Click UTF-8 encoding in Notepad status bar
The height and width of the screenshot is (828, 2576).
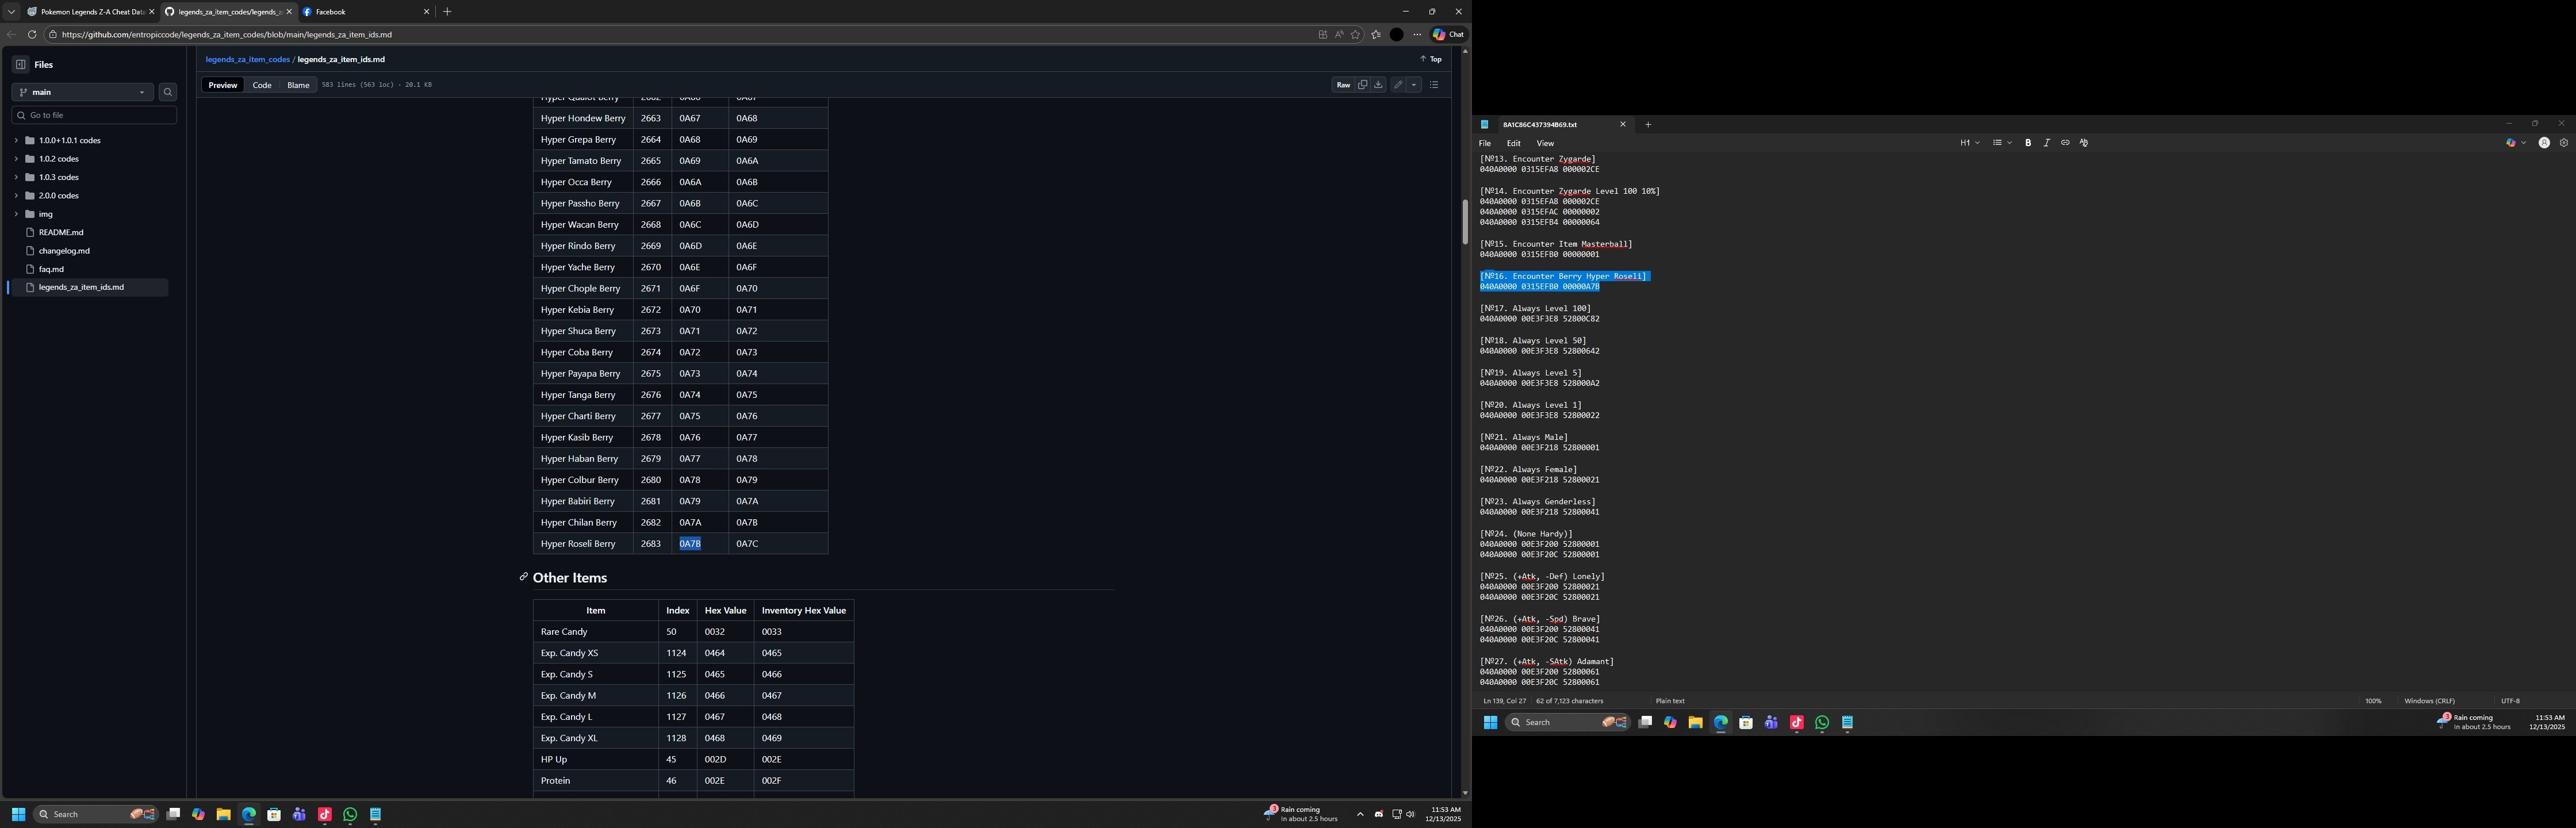(2510, 701)
